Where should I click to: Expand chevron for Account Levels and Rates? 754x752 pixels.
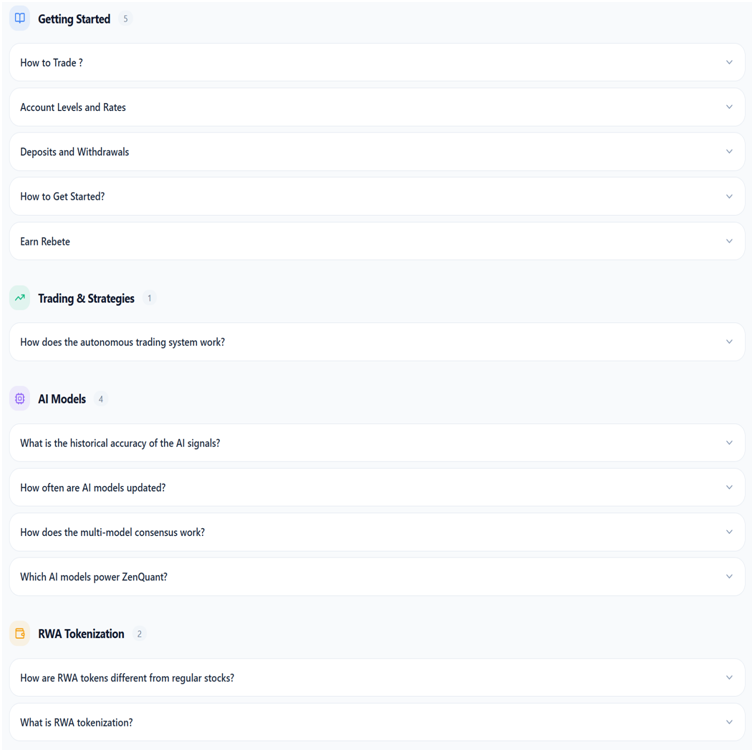tap(729, 107)
